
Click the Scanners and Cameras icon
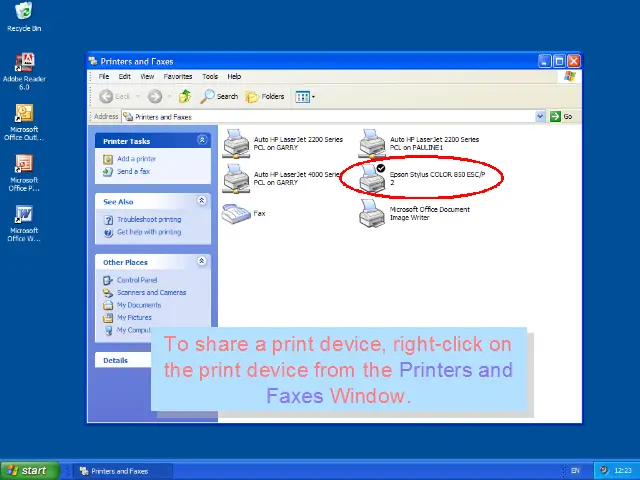108,293
